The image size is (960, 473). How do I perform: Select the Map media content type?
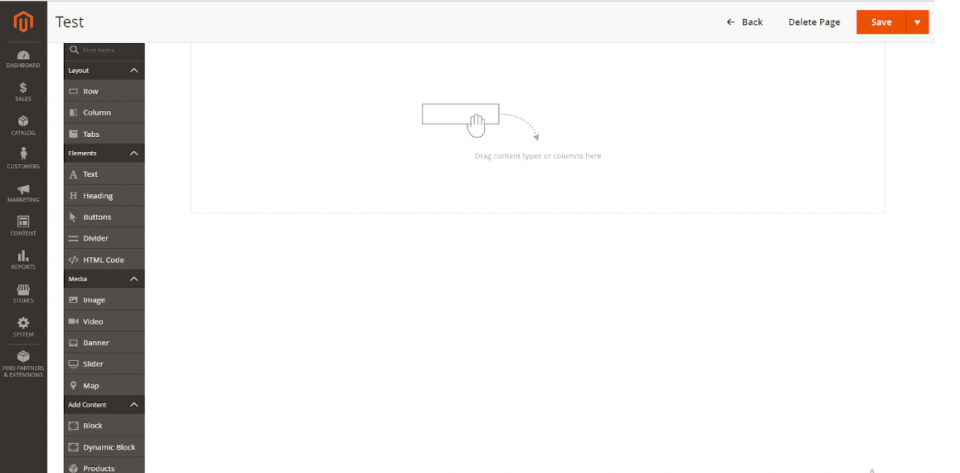104,385
